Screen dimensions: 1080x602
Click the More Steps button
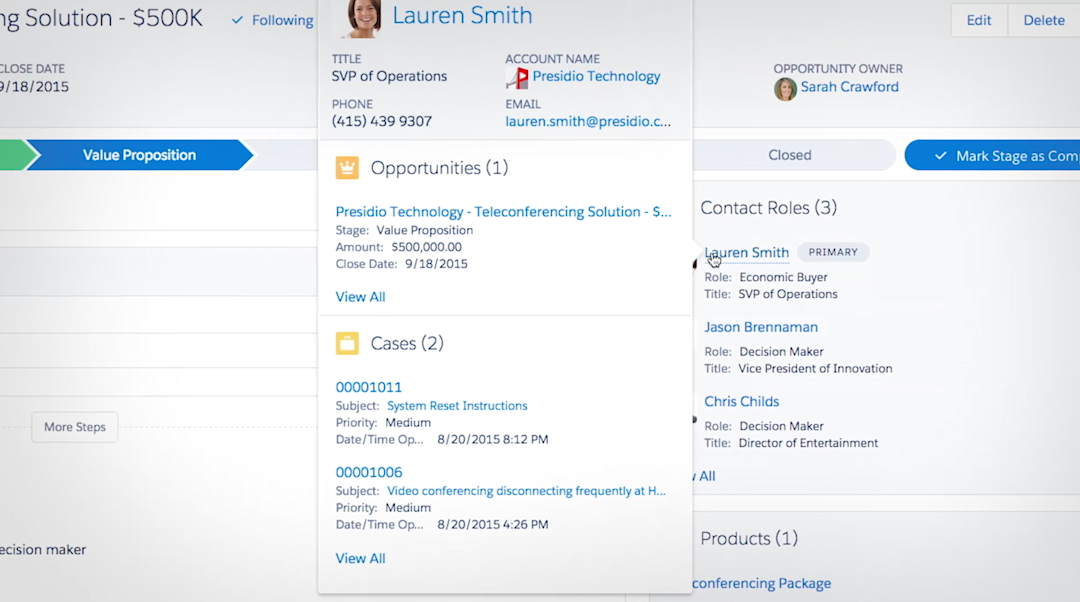pyautogui.click(x=74, y=427)
